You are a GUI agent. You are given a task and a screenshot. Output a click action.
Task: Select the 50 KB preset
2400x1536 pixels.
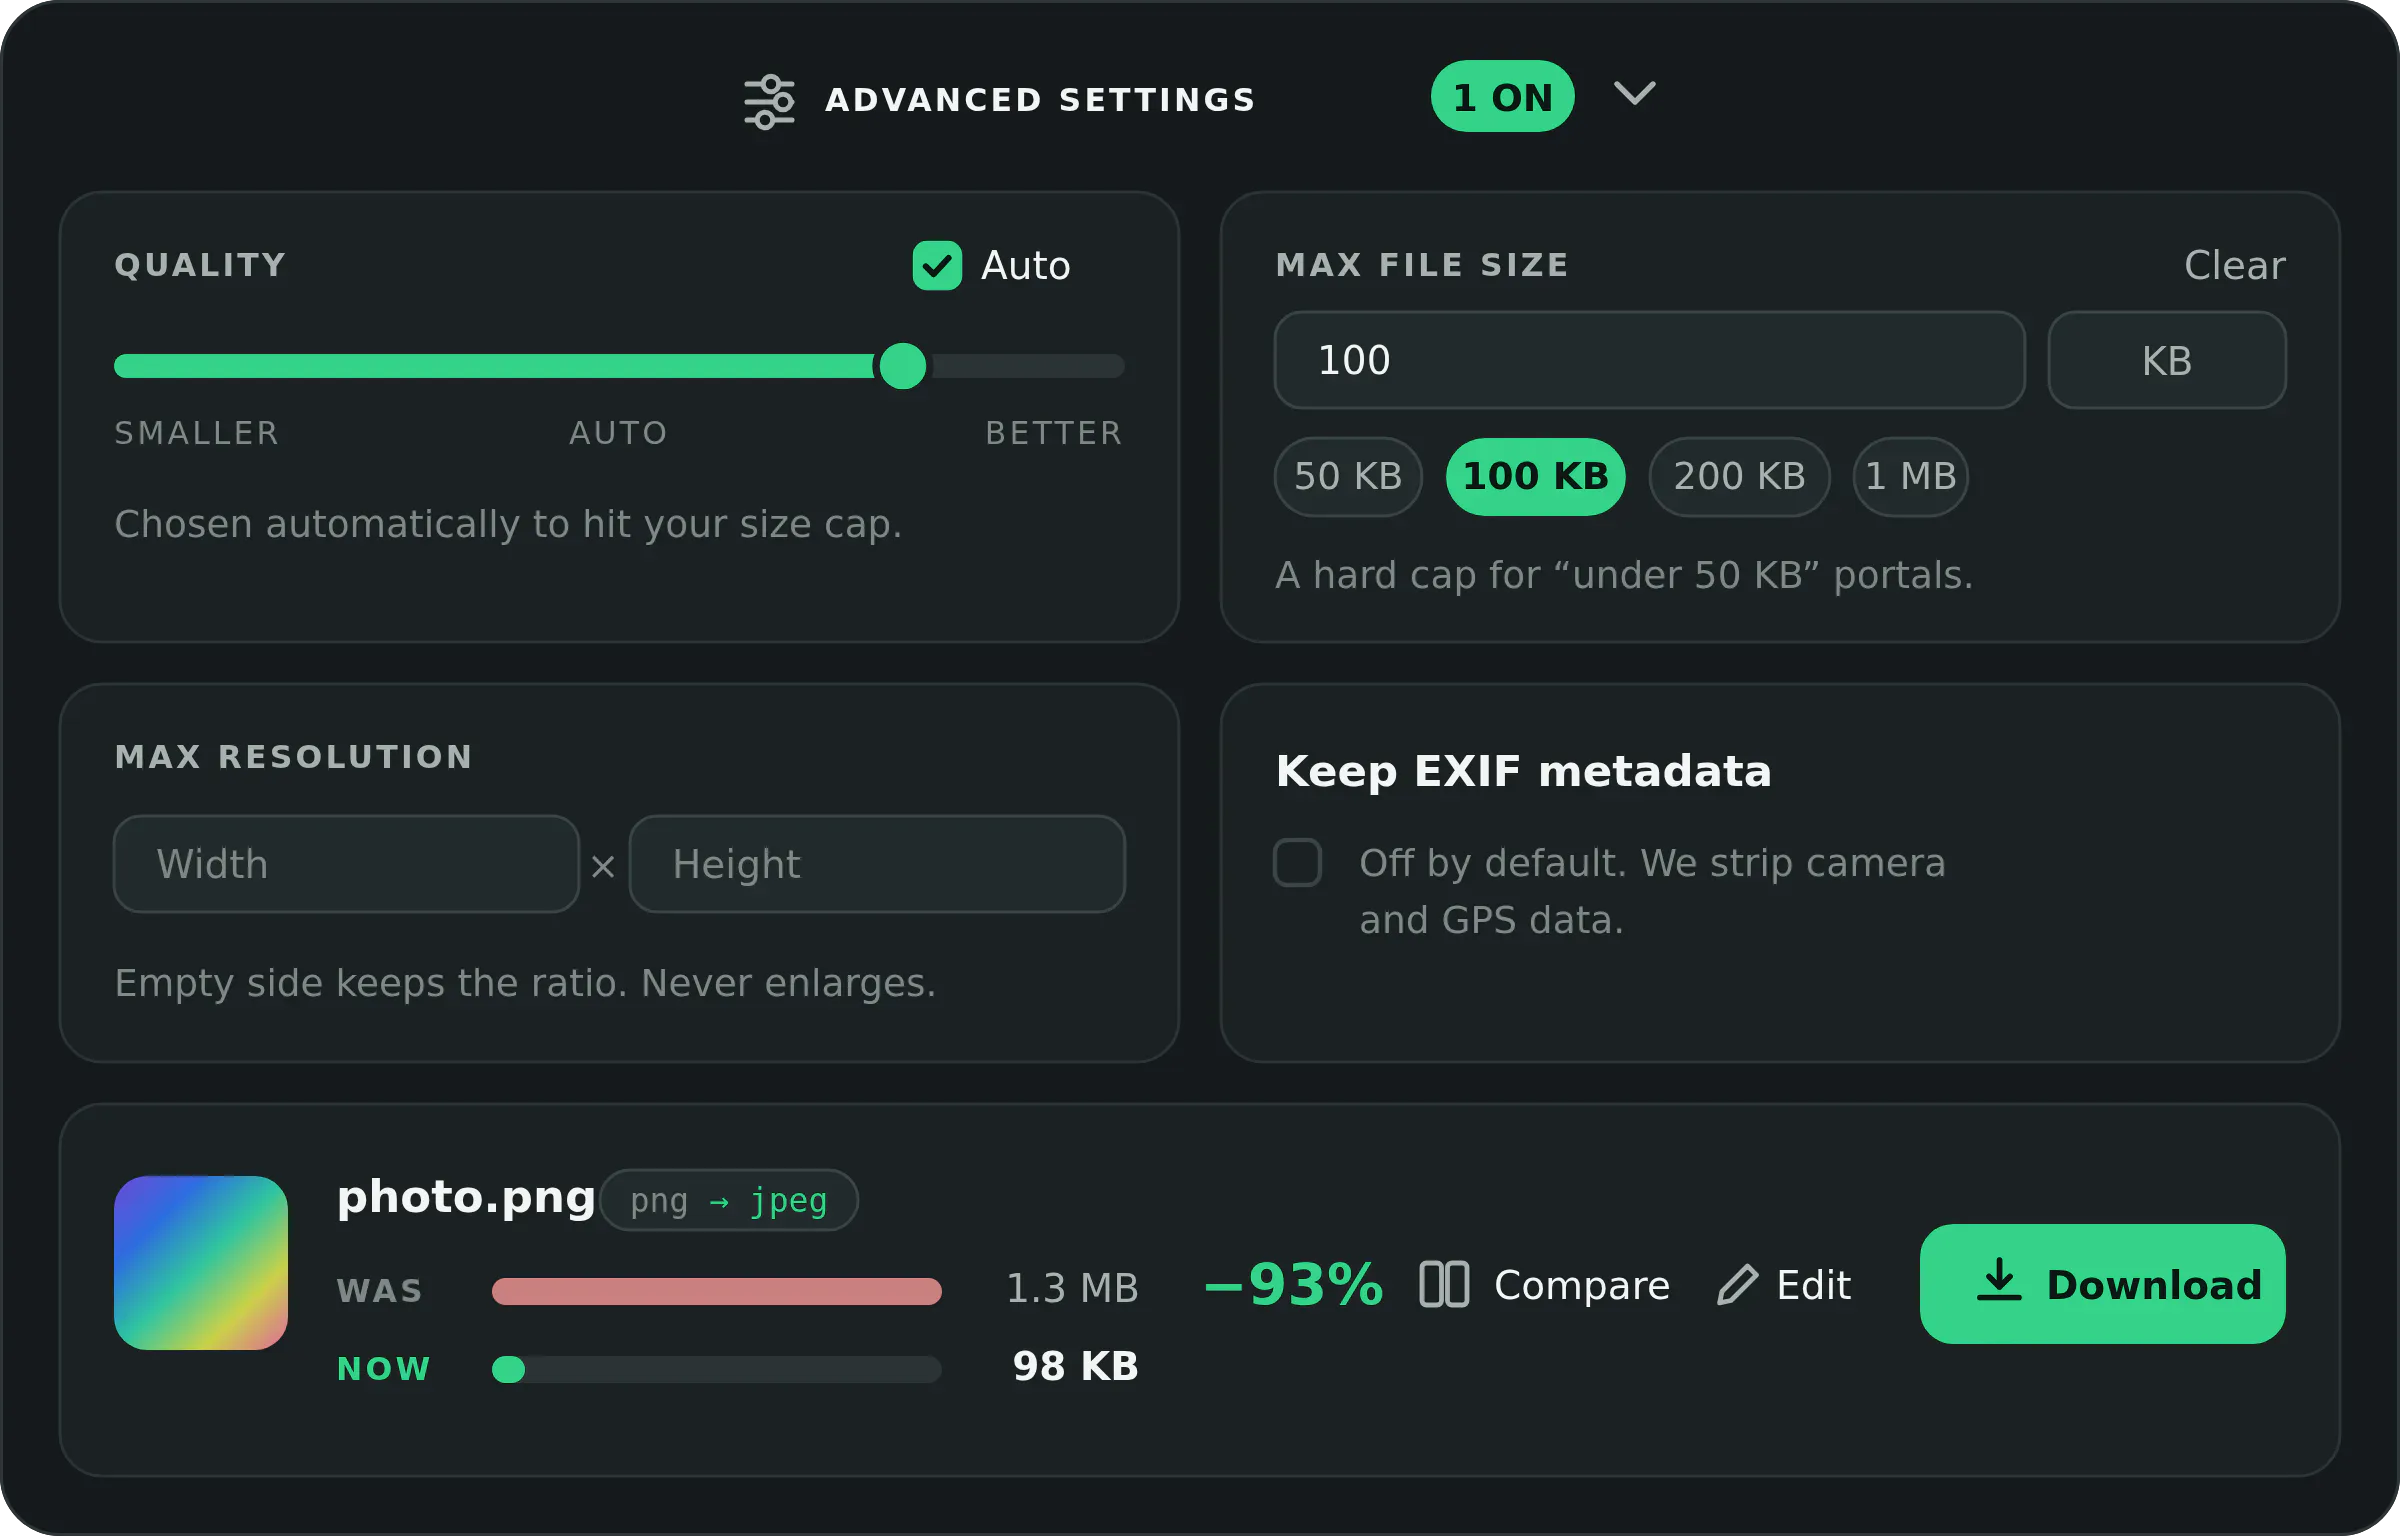[x=1347, y=477]
